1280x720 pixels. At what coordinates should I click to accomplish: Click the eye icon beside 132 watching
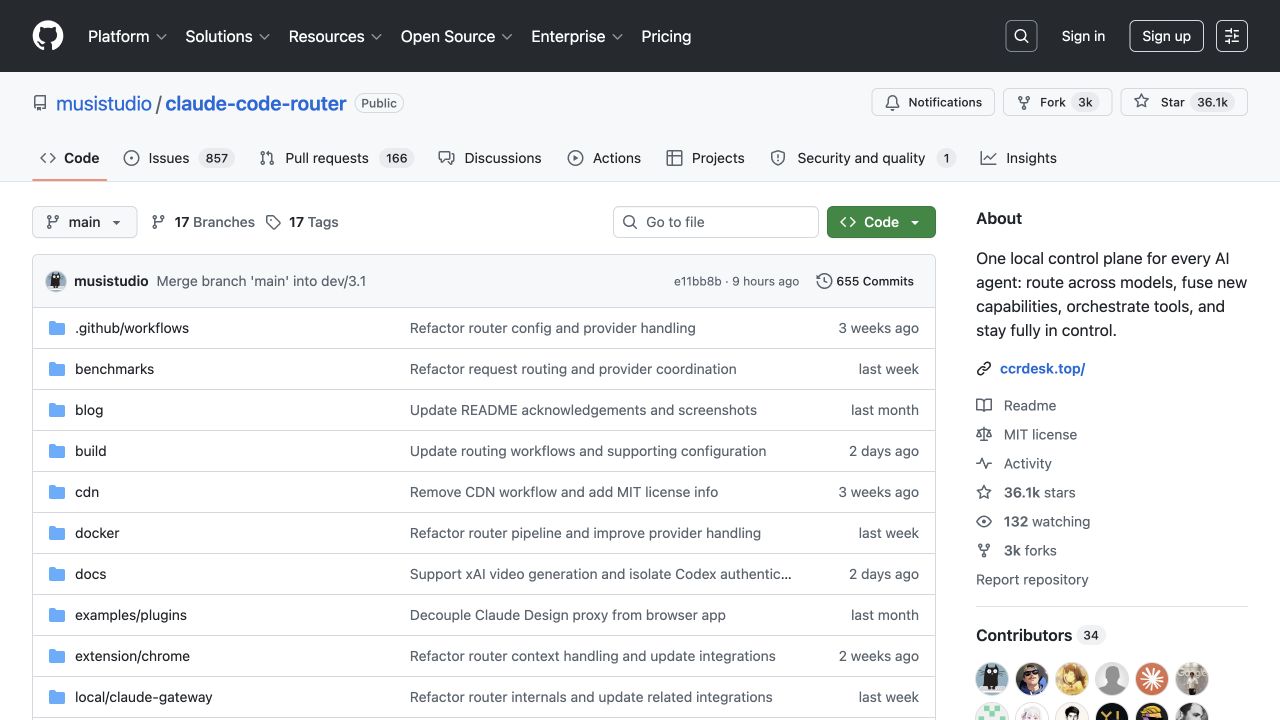984,521
